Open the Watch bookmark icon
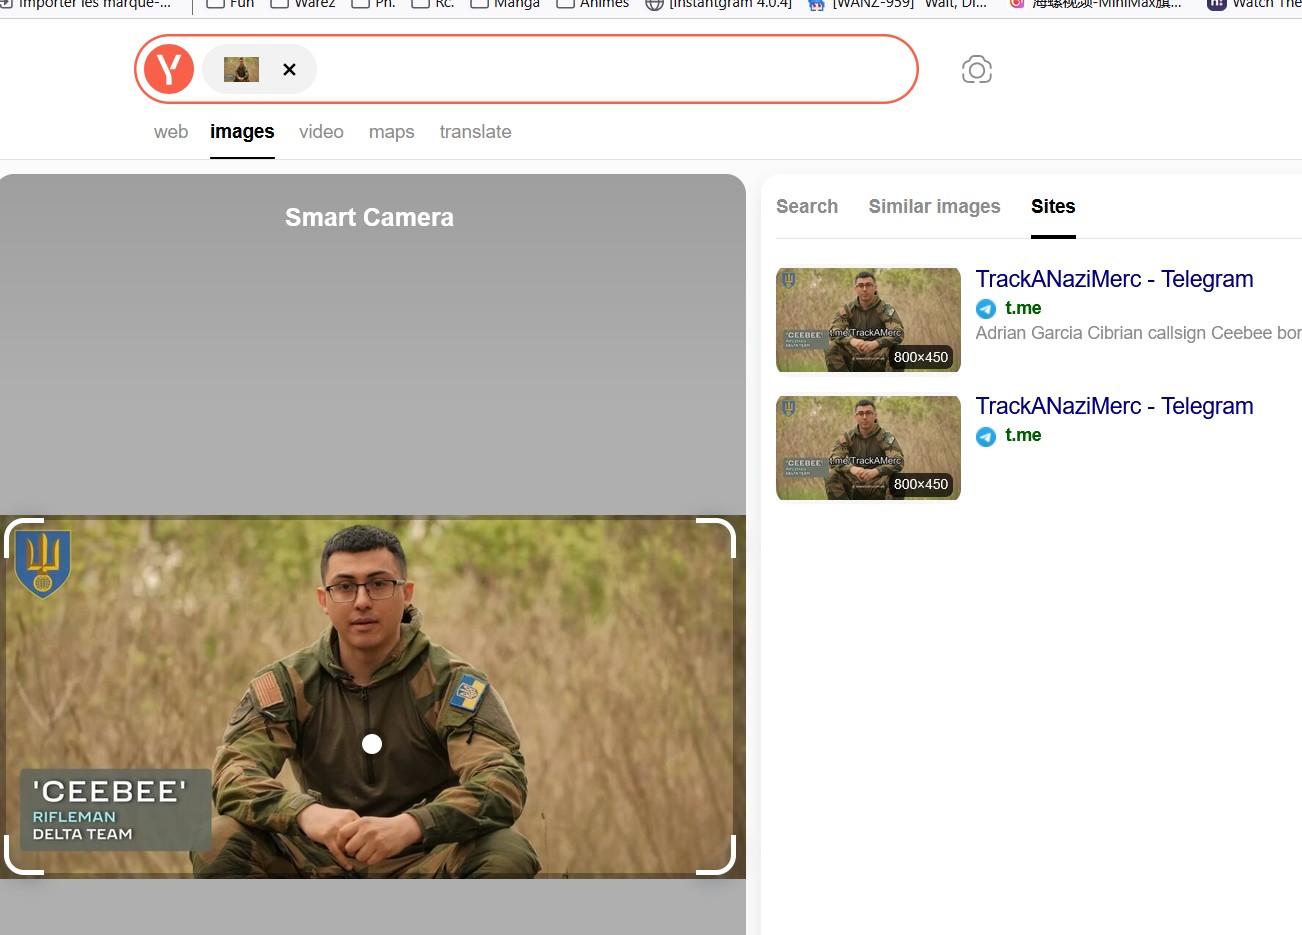The width and height of the screenshot is (1302, 935). [1216, 4]
